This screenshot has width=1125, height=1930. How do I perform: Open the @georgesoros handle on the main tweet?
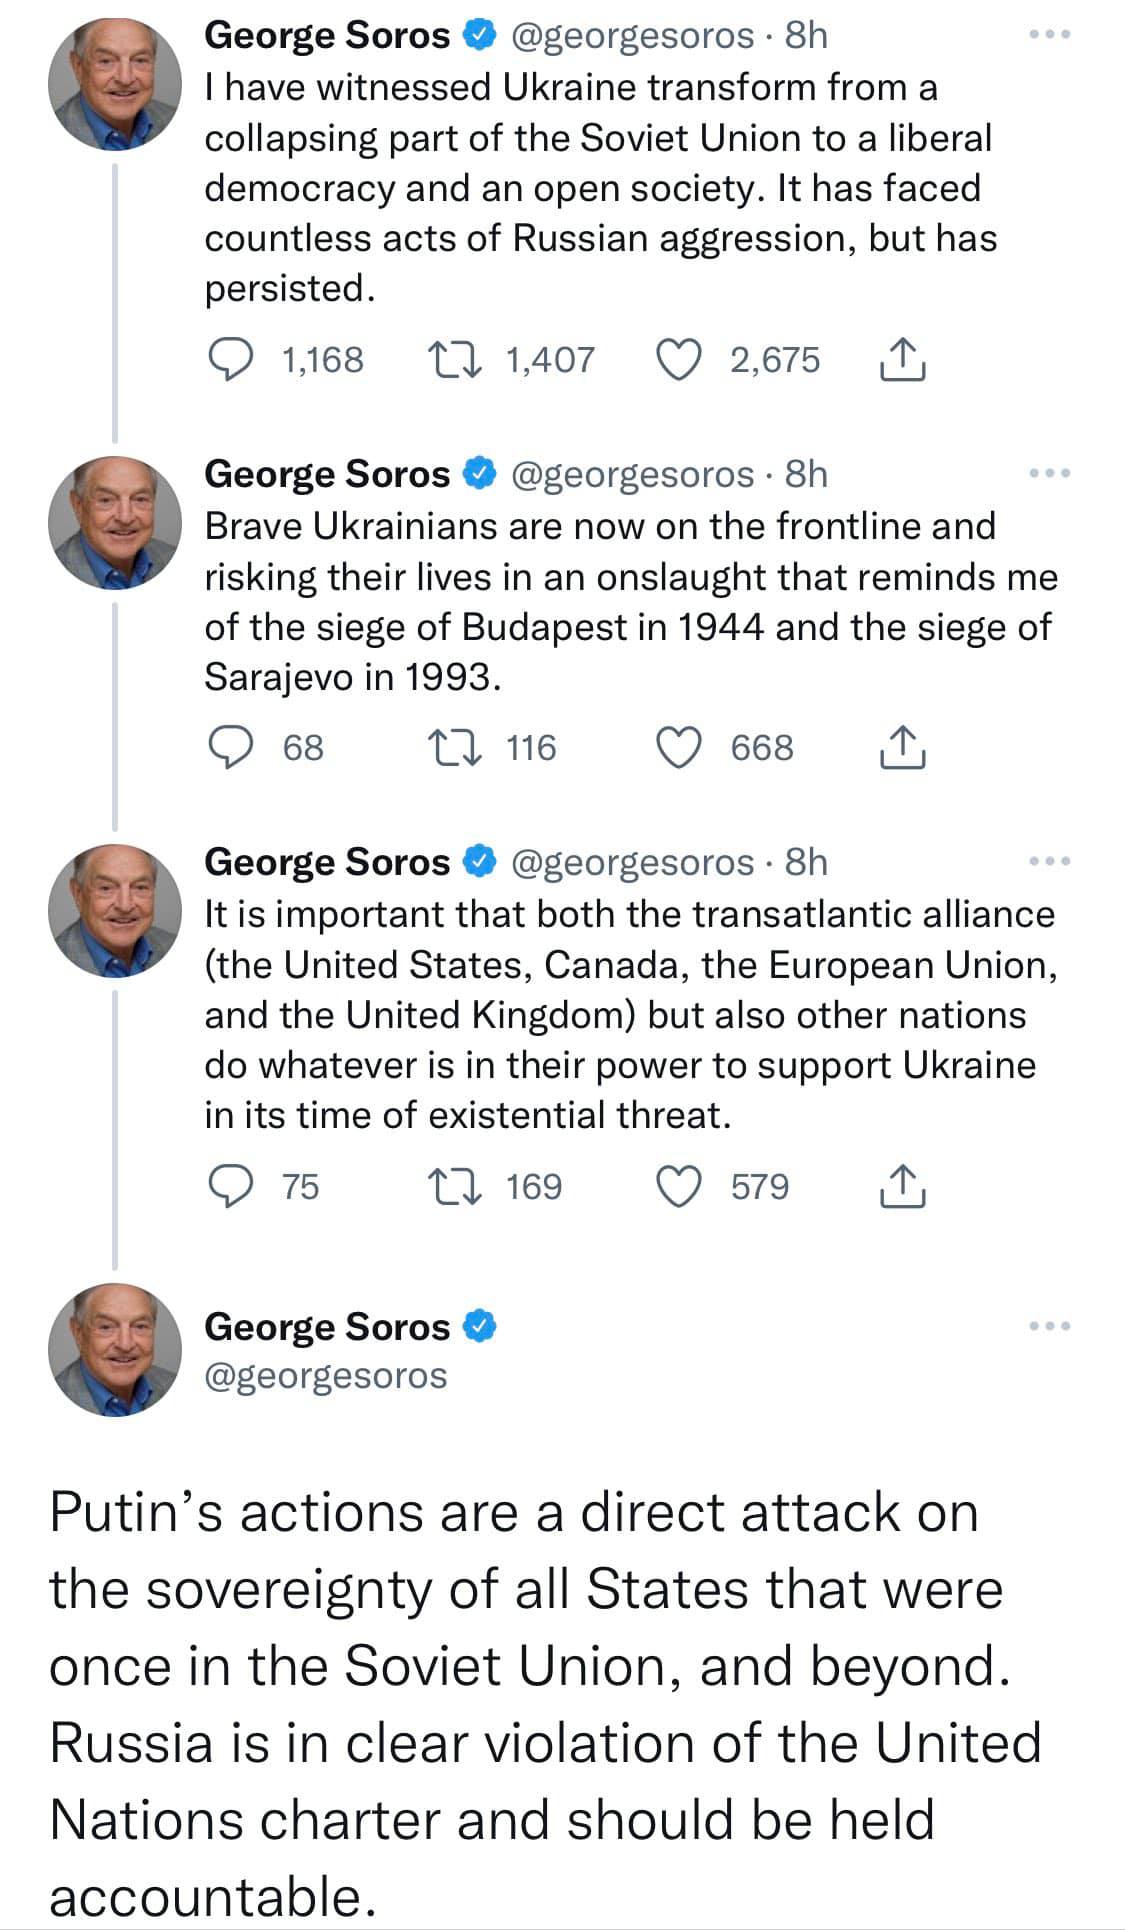[325, 1376]
